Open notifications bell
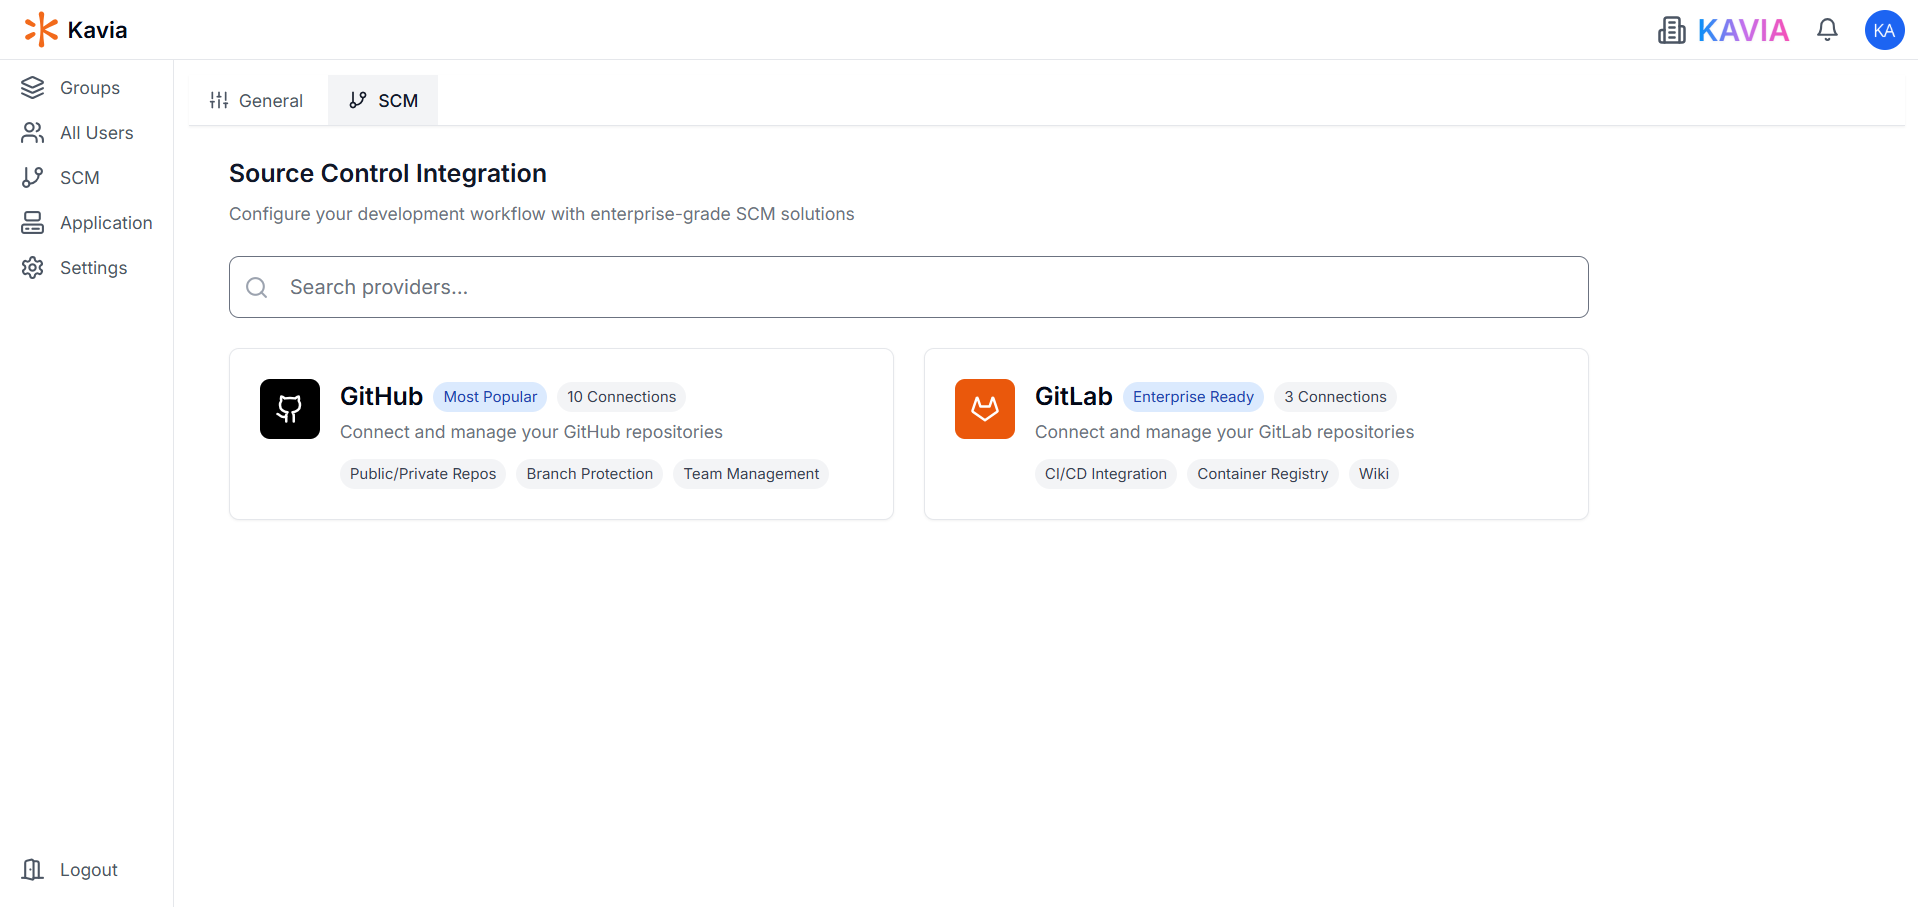1918x907 pixels. tap(1827, 30)
